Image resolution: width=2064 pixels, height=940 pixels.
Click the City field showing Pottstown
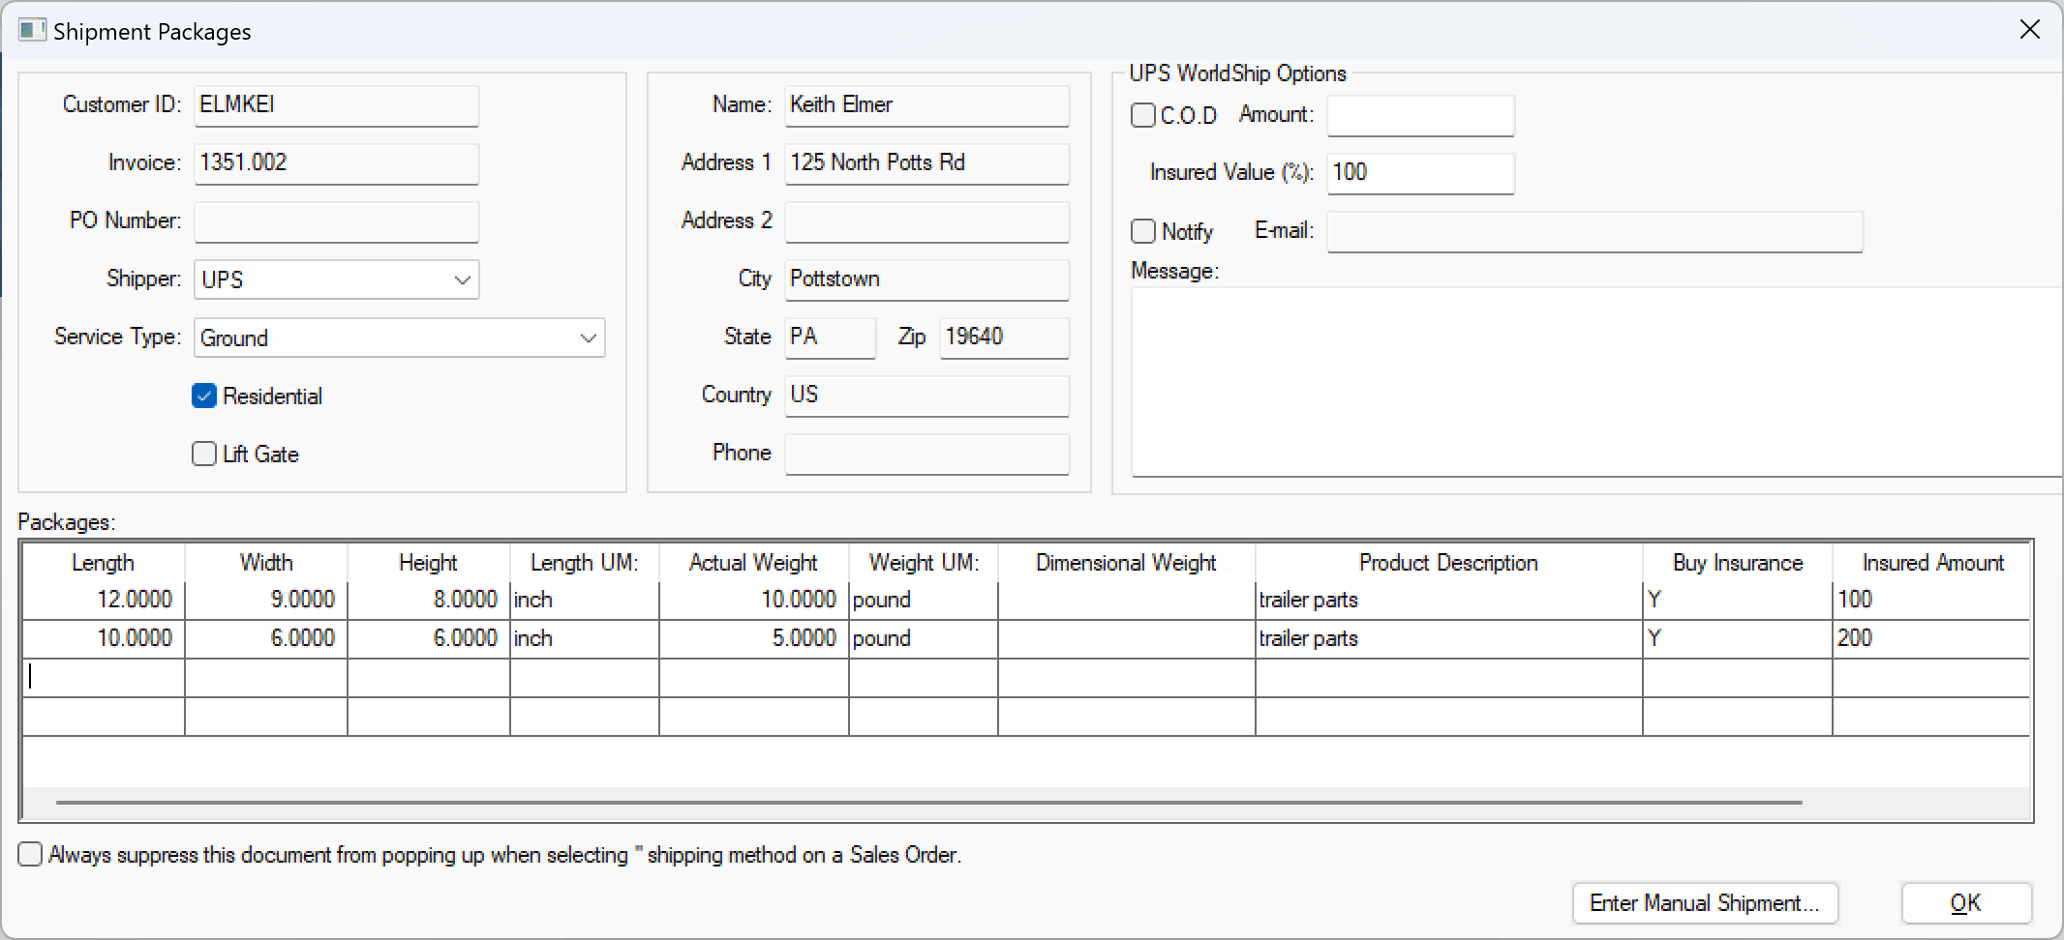[926, 280]
